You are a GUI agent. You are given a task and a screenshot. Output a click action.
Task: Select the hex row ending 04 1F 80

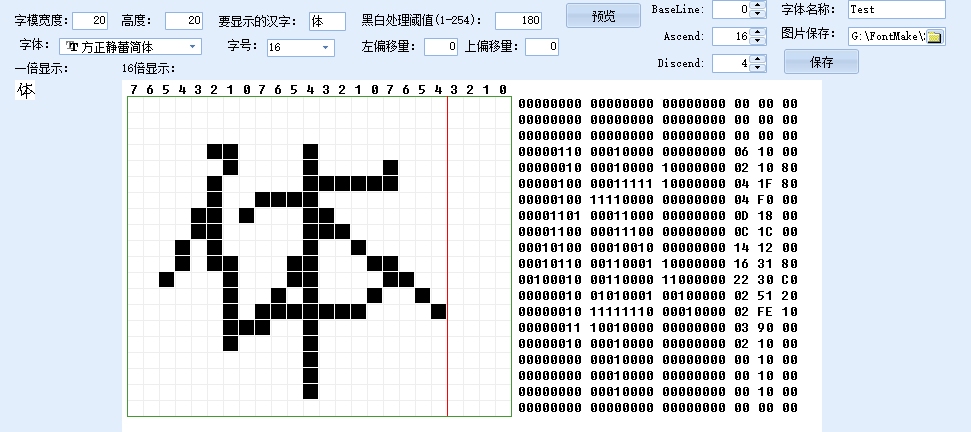tap(658, 184)
